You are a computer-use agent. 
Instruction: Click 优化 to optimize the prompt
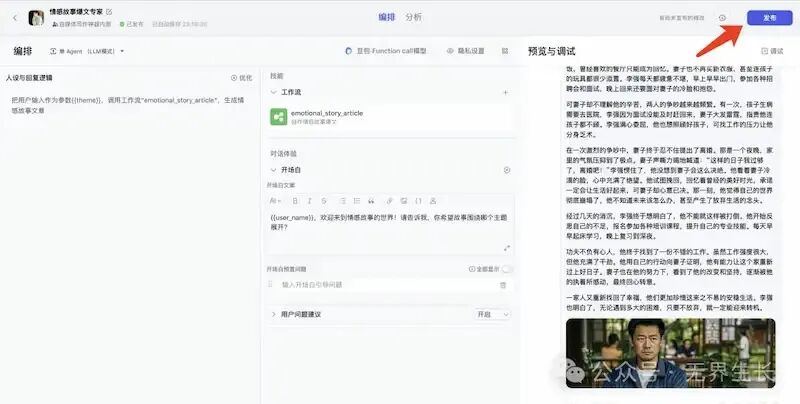241,78
